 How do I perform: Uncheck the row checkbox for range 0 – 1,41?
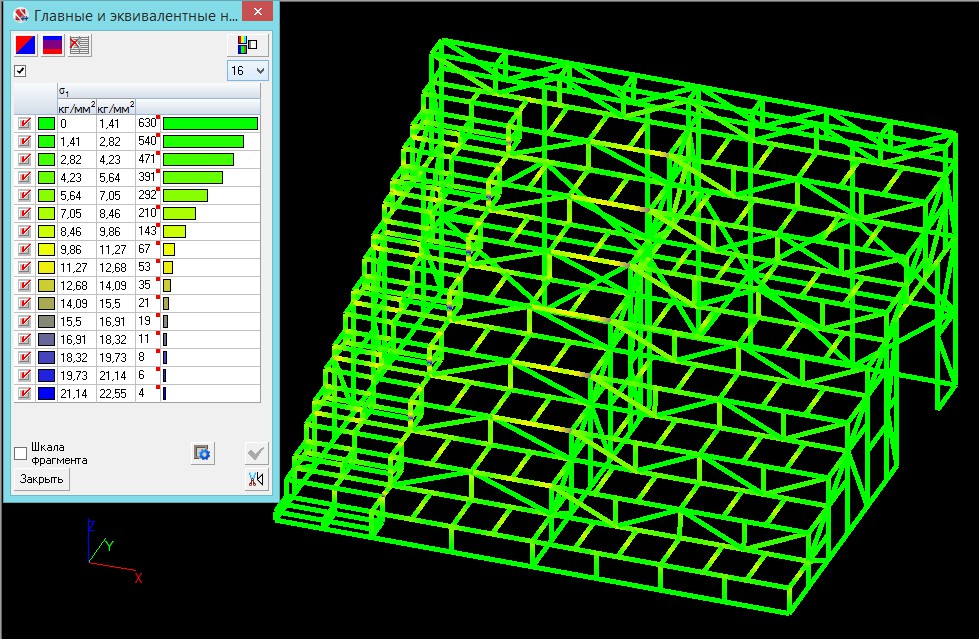point(24,124)
